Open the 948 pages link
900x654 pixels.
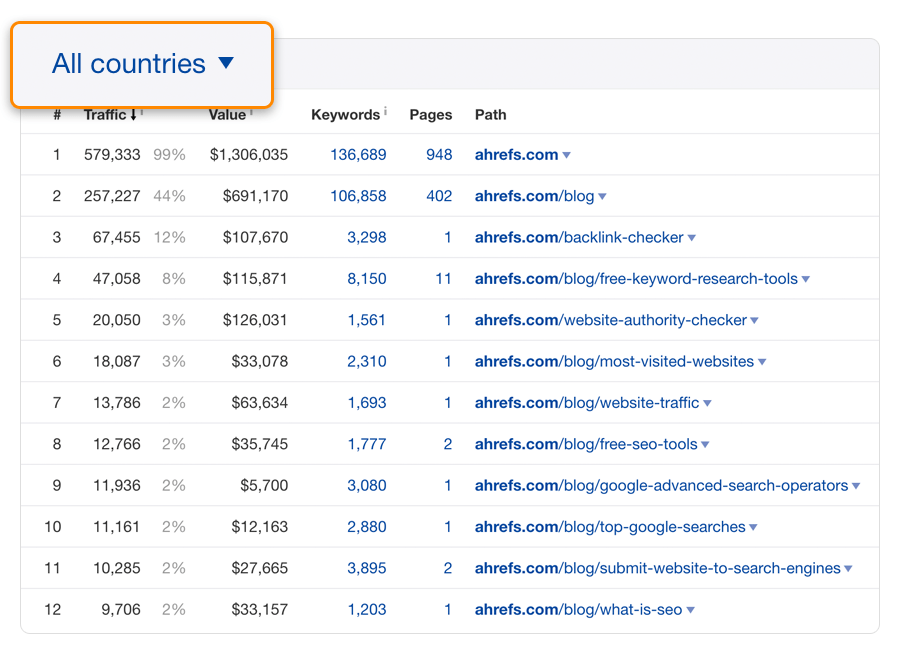pyautogui.click(x=439, y=154)
